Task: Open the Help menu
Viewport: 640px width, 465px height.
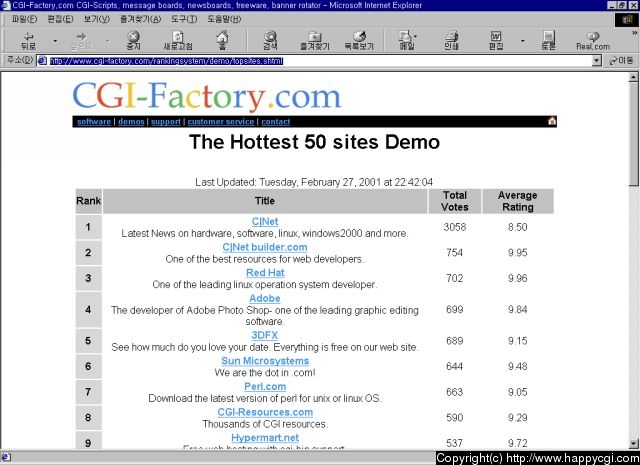Action: pyautogui.click(x=224, y=19)
